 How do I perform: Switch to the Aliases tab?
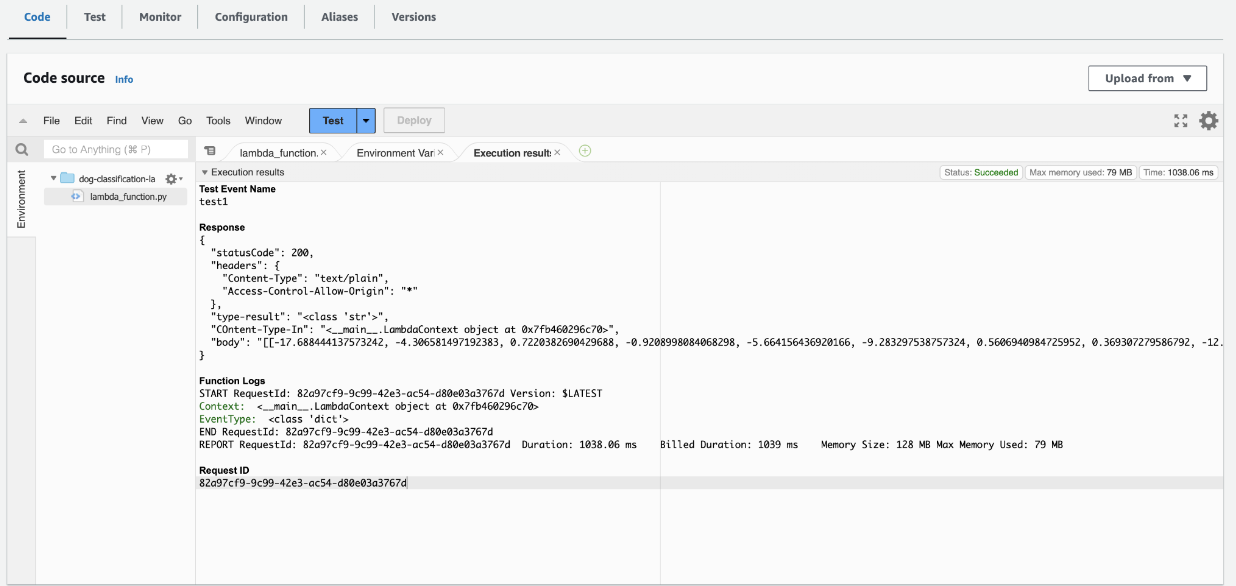click(x=339, y=17)
